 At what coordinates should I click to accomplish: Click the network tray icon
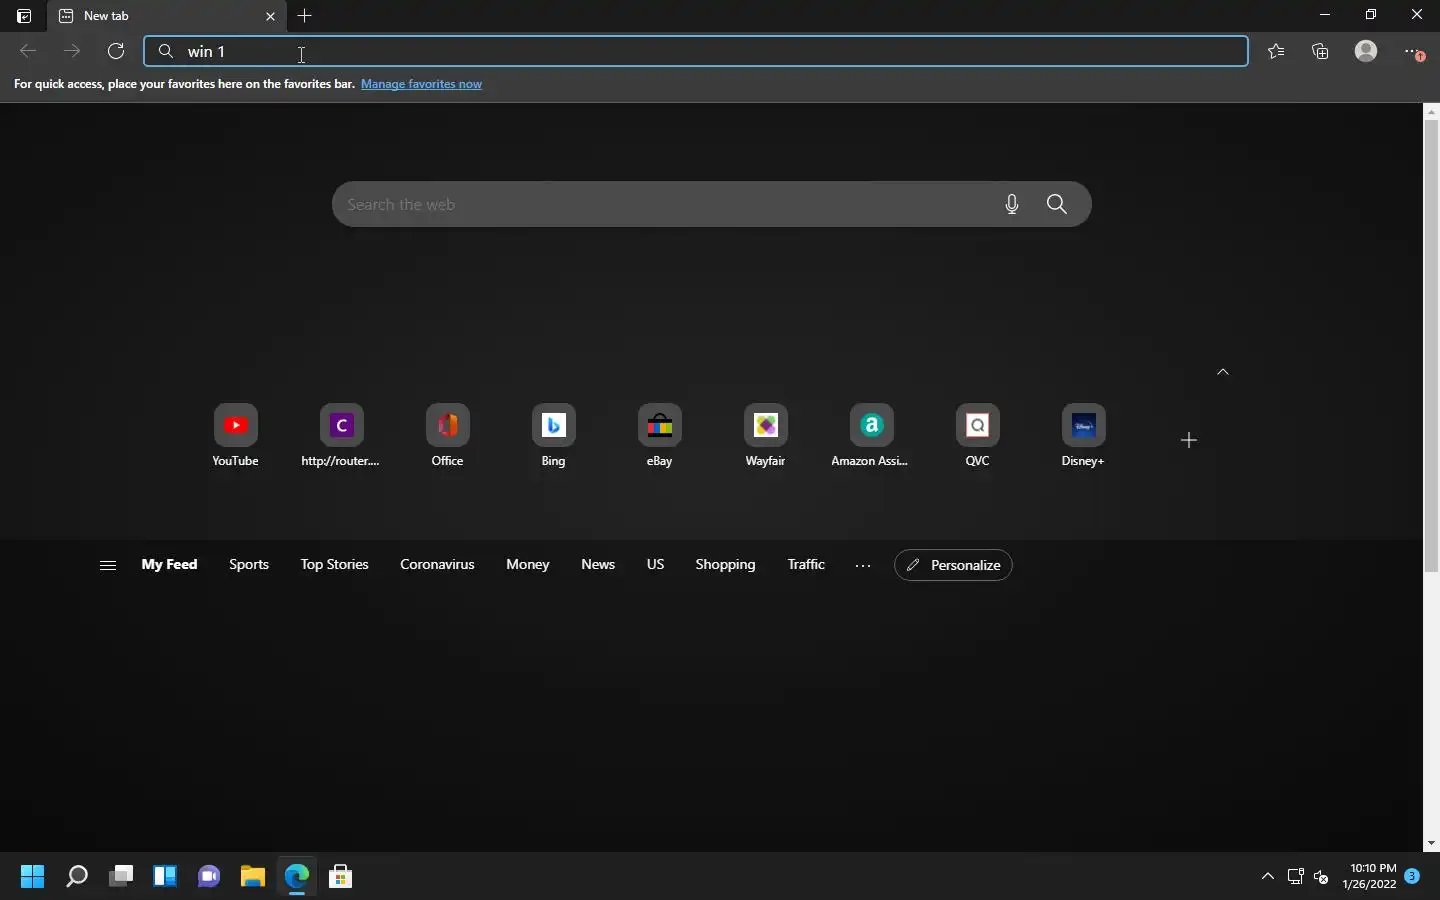tap(1296, 877)
